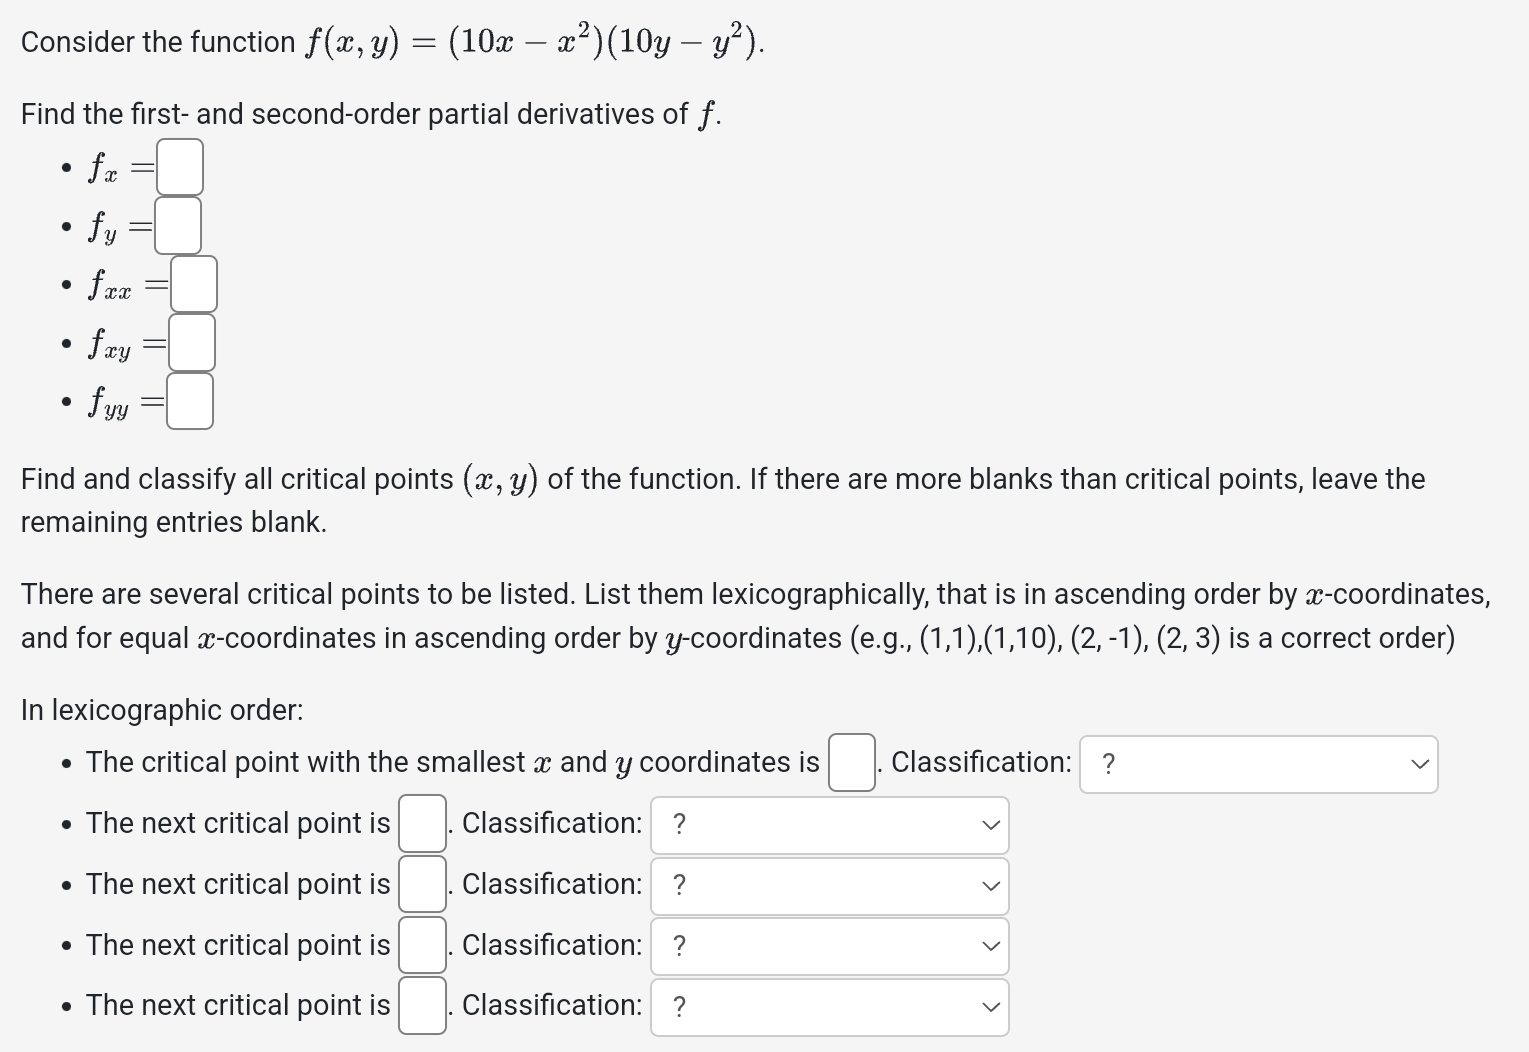Open the last classification dropdown

[828, 1007]
